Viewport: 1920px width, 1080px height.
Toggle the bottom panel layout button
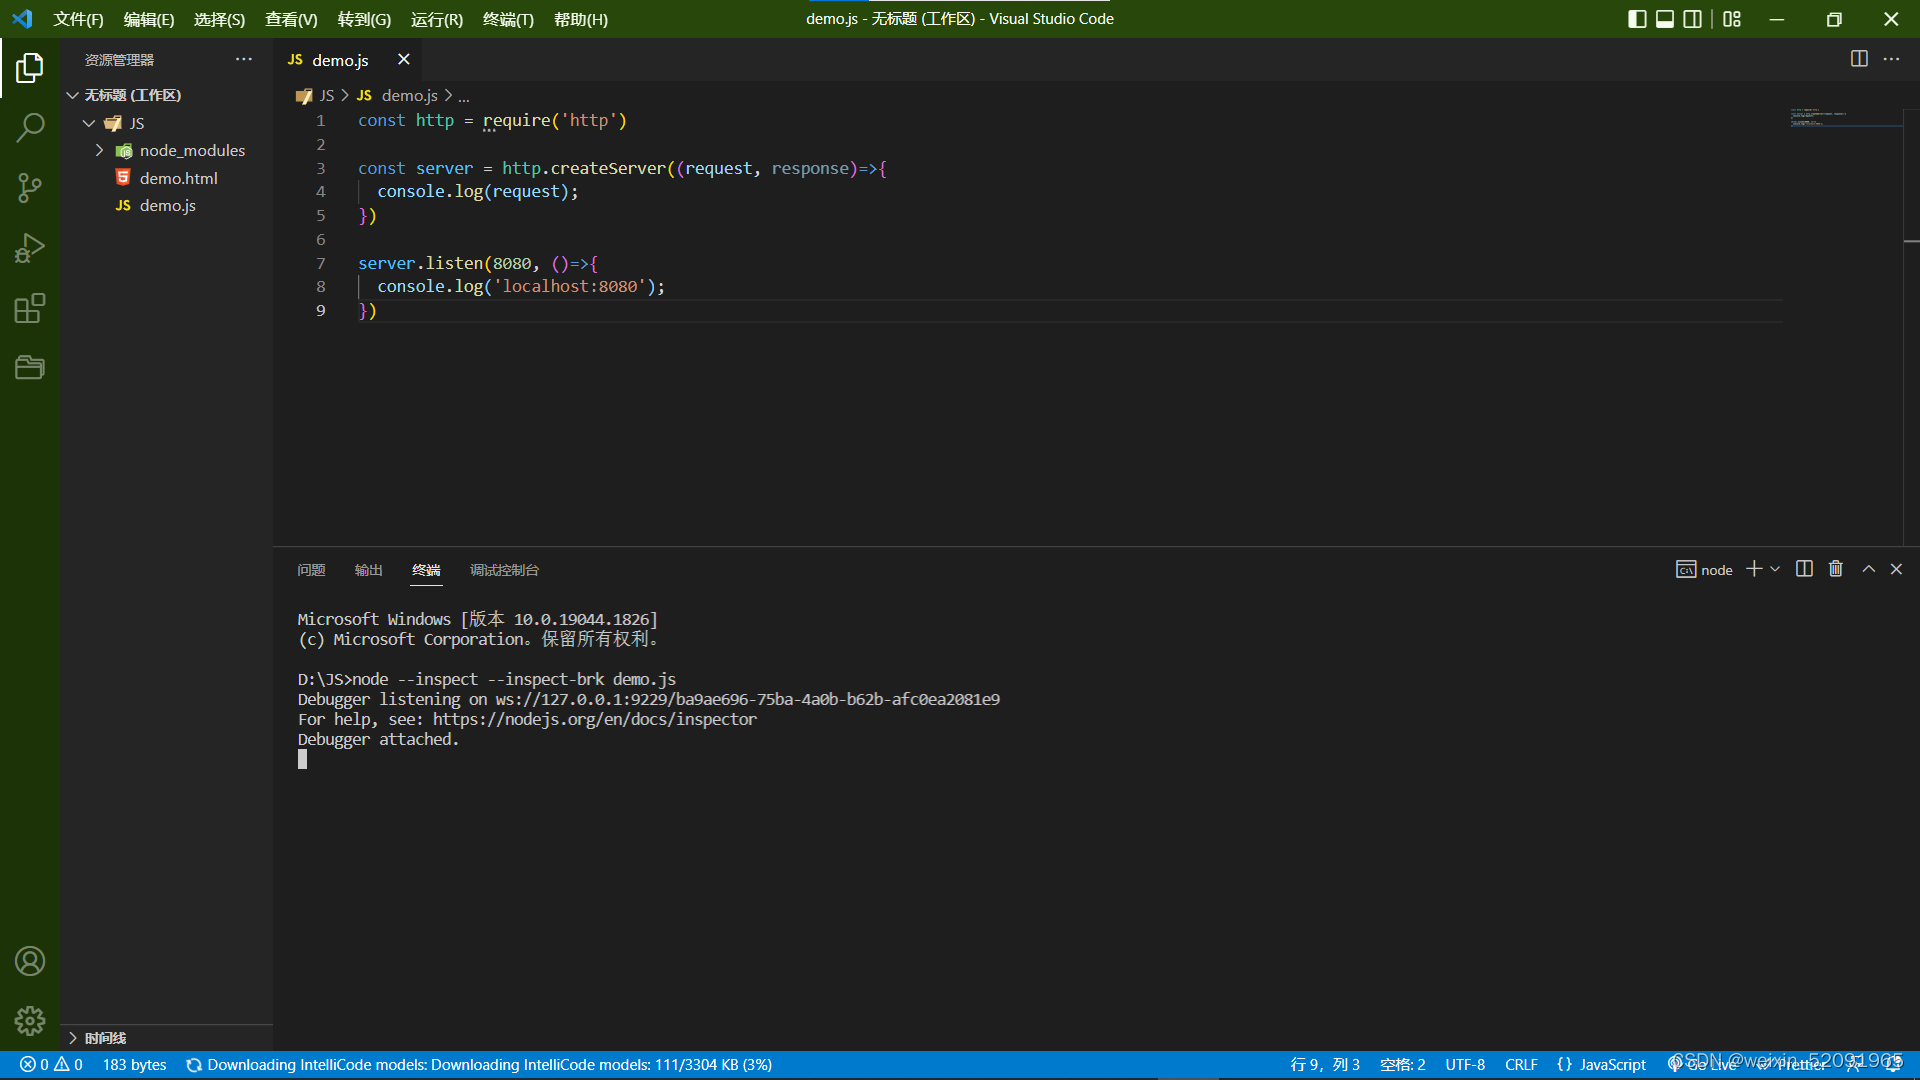[x=1665, y=19]
